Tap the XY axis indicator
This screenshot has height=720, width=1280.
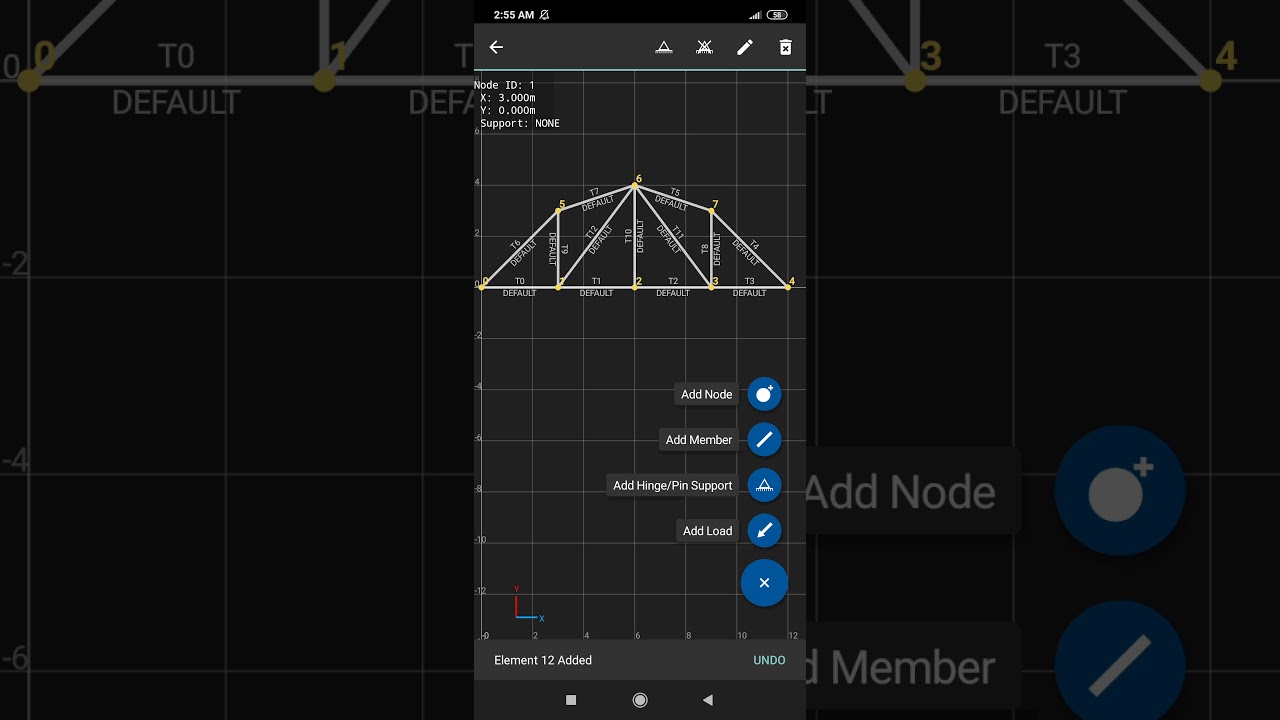(527, 604)
